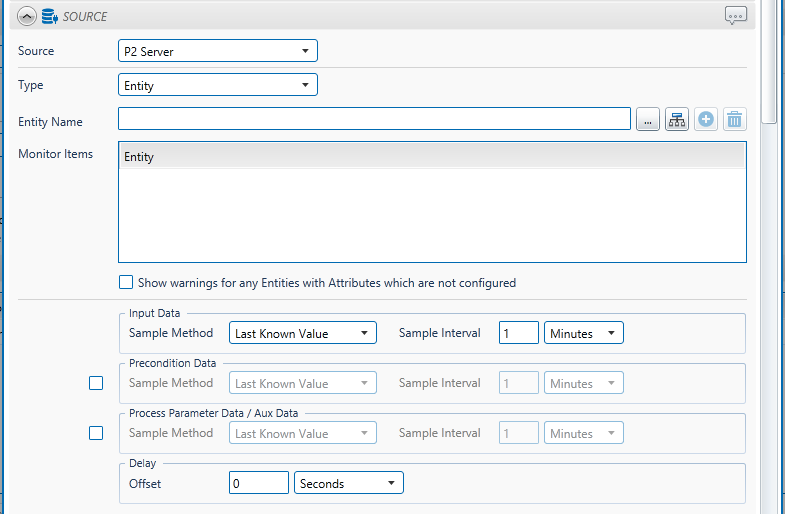The height and width of the screenshot is (514, 785).
Task: Click the delete entity trash icon
Action: pos(734,120)
